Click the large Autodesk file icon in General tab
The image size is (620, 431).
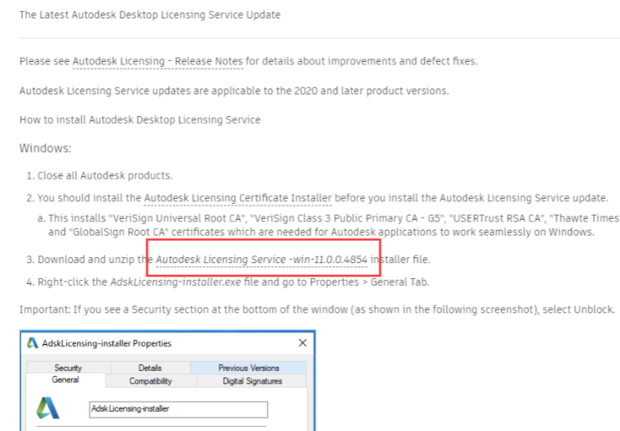48,408
